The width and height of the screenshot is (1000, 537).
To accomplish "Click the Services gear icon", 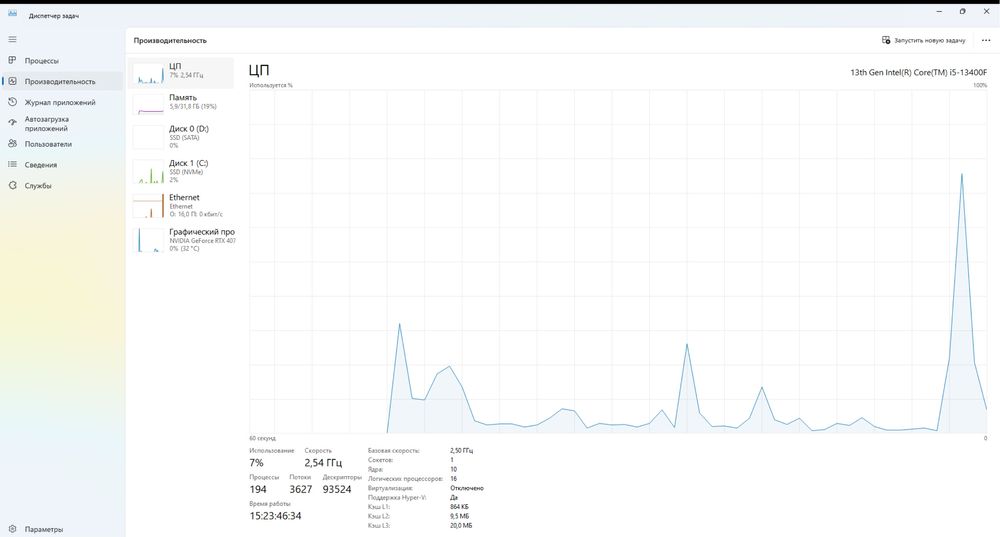I will (x=12, y=186).
